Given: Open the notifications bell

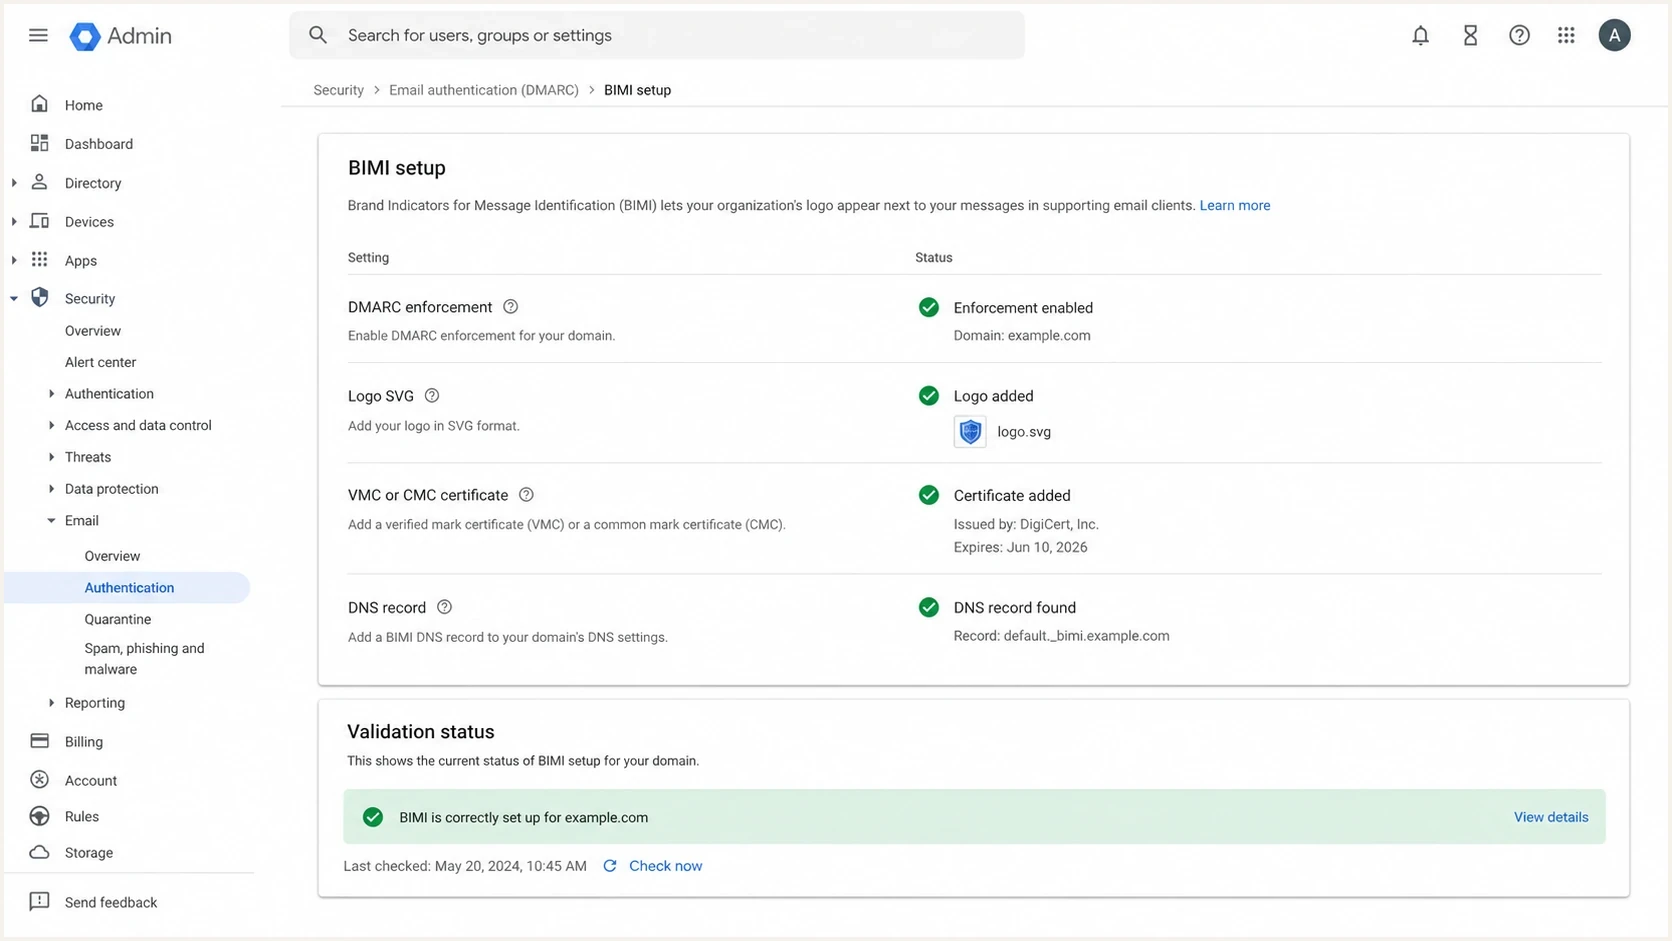Looking at the screenshot, I should click(1420, 35).
